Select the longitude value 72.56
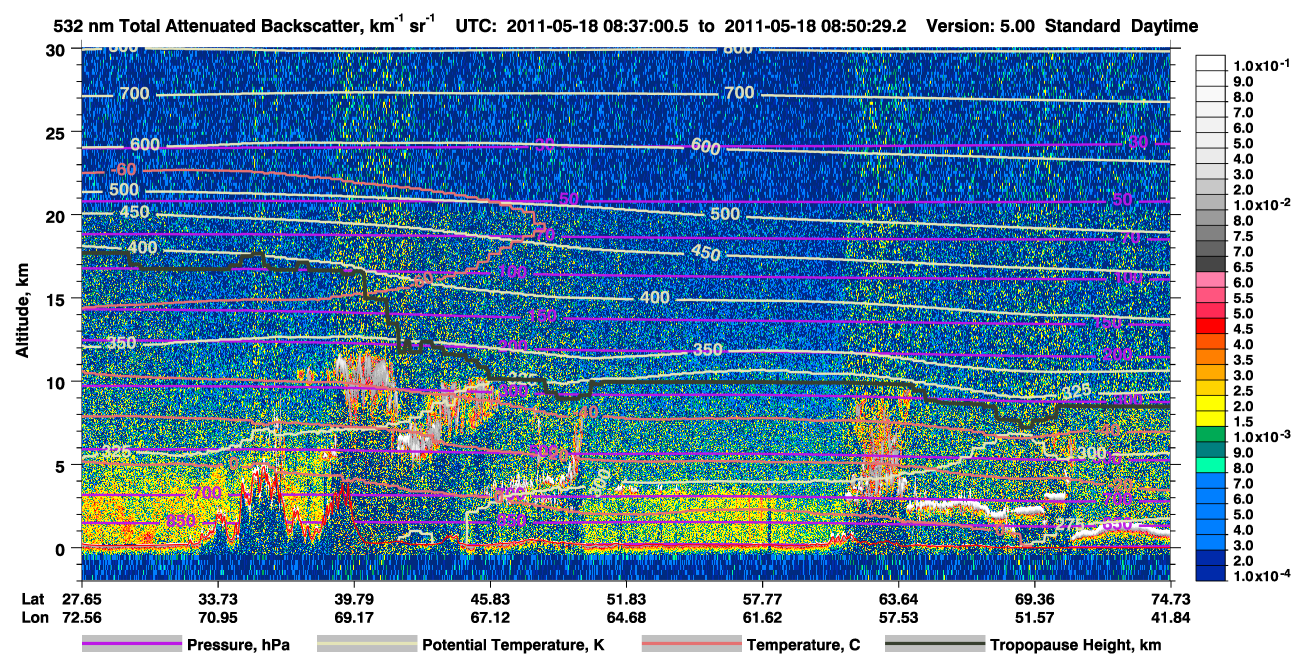 pos(82,618)
